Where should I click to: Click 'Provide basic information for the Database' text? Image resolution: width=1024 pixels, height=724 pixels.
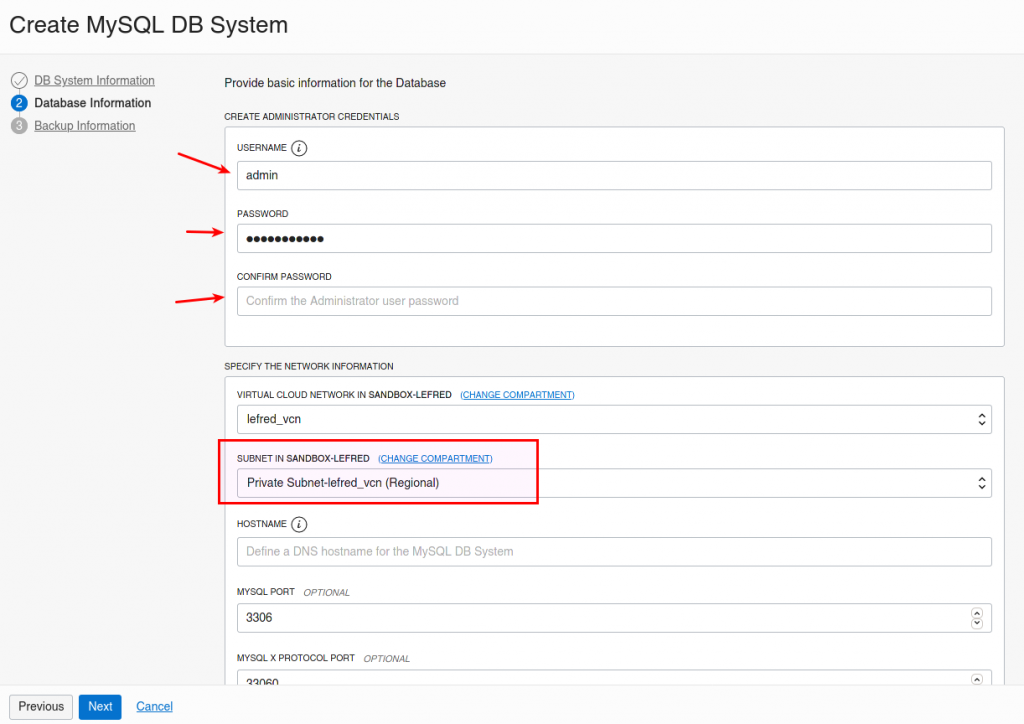335,83
